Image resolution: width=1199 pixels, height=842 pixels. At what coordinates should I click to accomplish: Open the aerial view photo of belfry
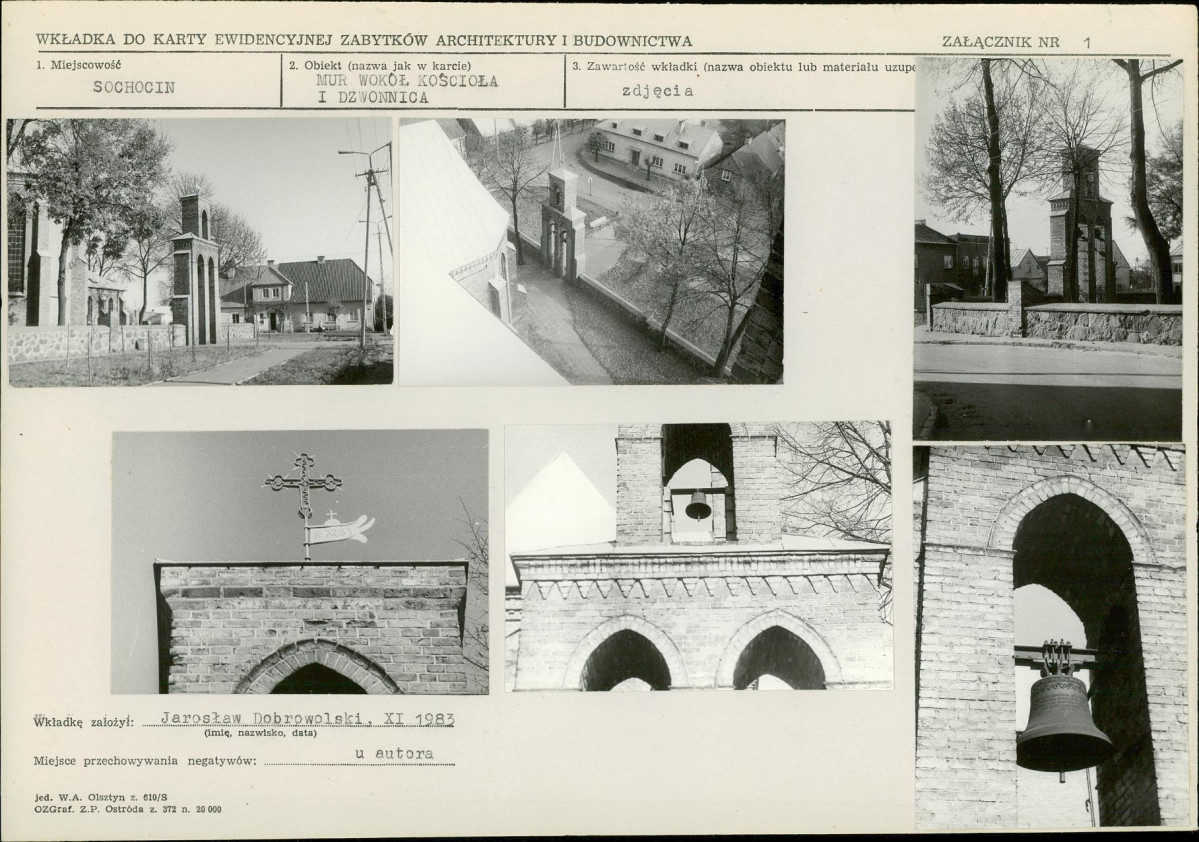coord(592,252)
